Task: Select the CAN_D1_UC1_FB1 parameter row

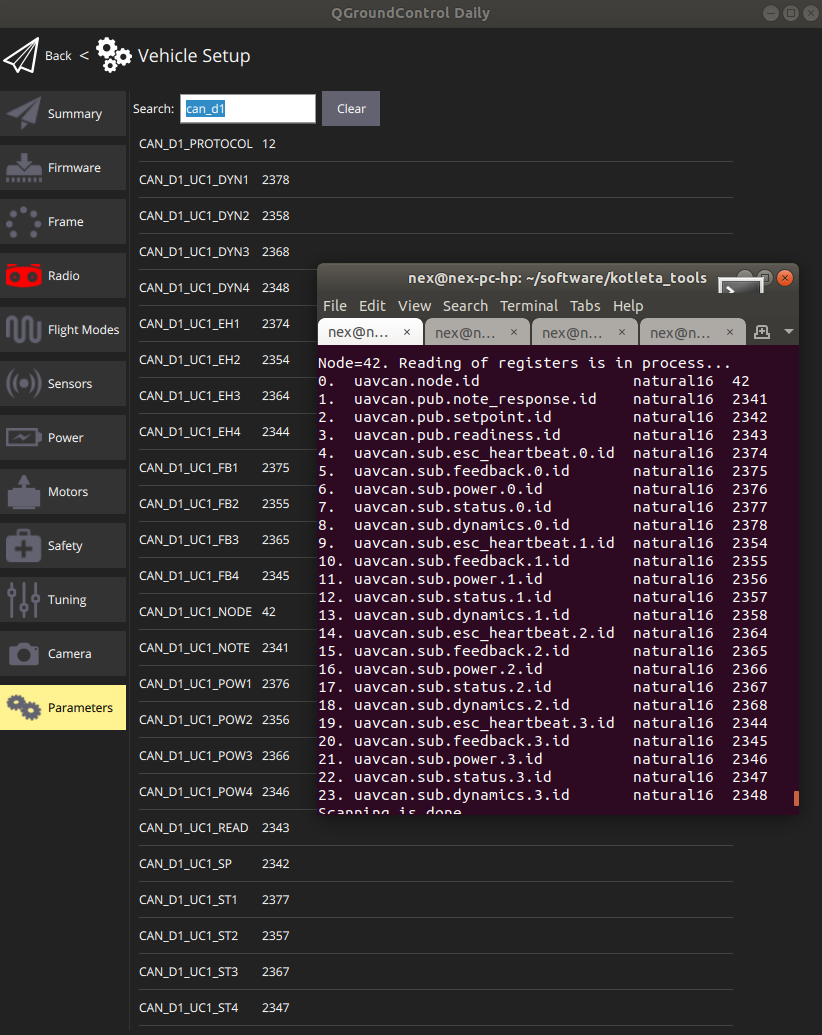Action: [x=227, y=467]
